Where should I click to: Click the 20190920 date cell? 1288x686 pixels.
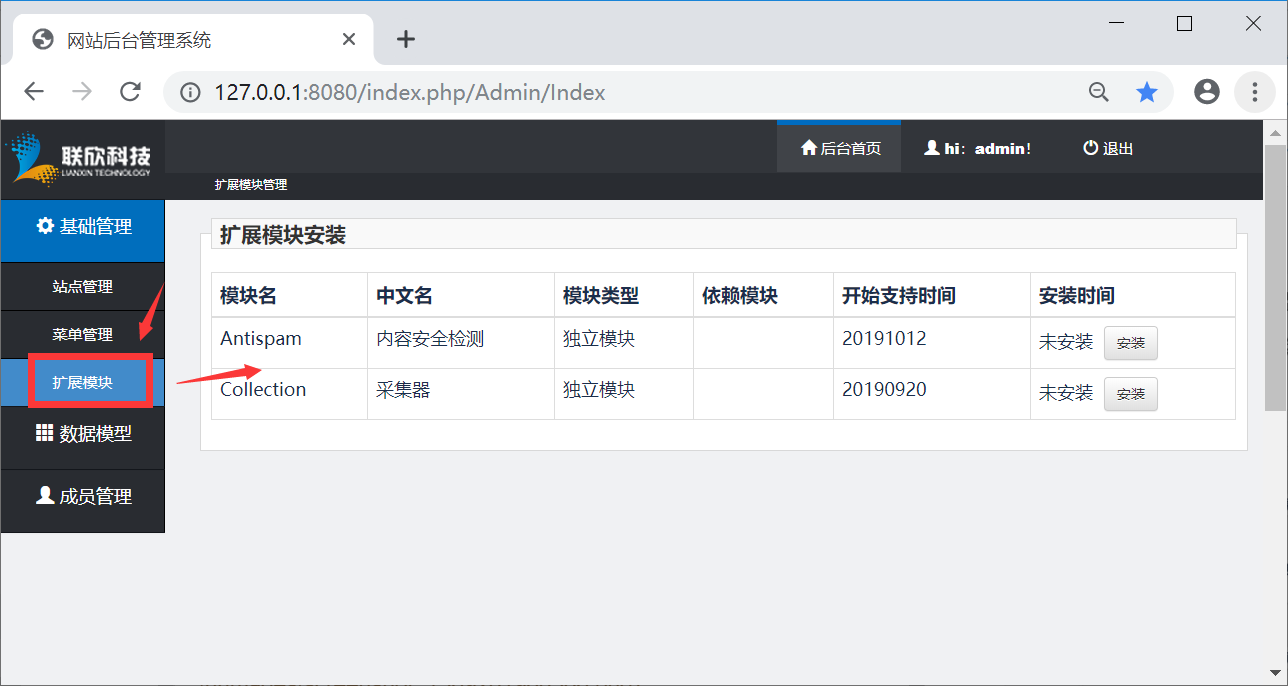[x=932, y=394]
